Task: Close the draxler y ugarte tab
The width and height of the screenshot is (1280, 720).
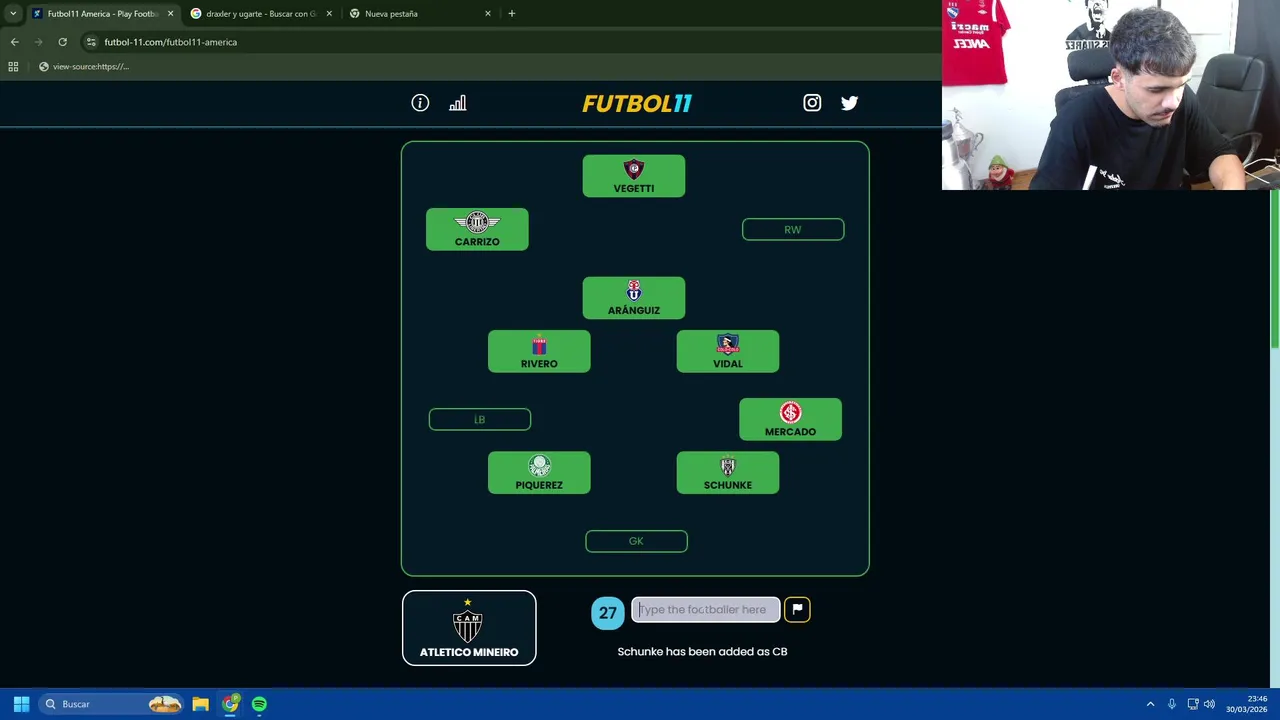Action: (x=329, y=14)
